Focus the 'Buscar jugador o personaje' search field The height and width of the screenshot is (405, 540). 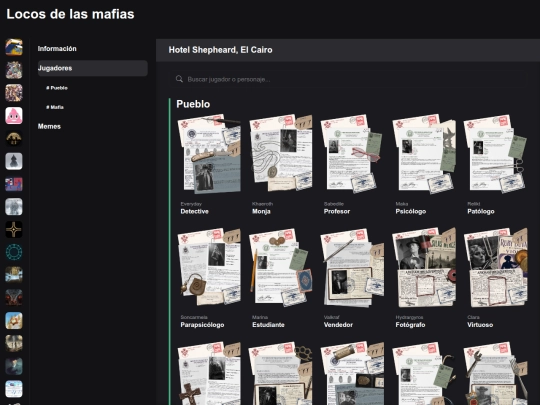[348, 79]
